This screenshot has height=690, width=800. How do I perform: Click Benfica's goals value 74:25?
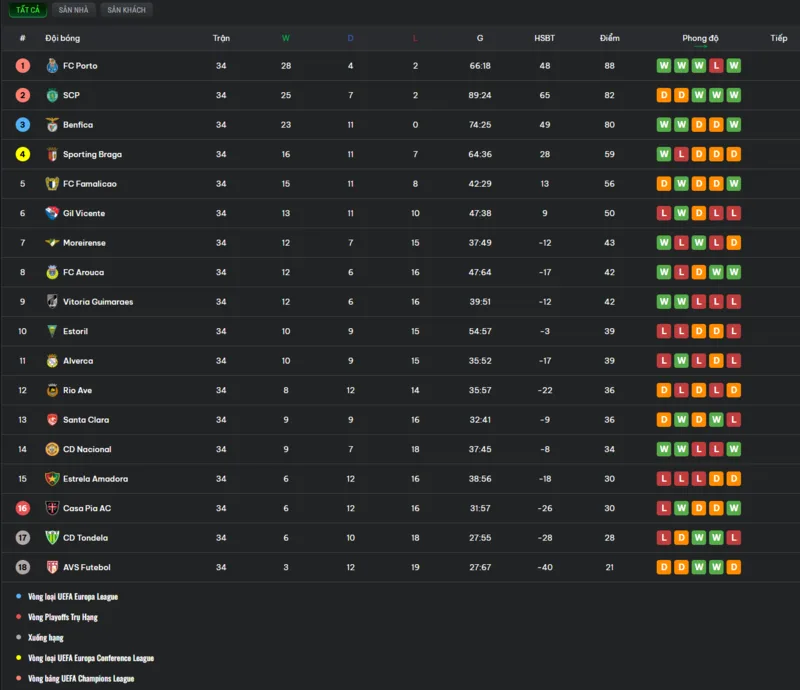(x=480, y=125)
